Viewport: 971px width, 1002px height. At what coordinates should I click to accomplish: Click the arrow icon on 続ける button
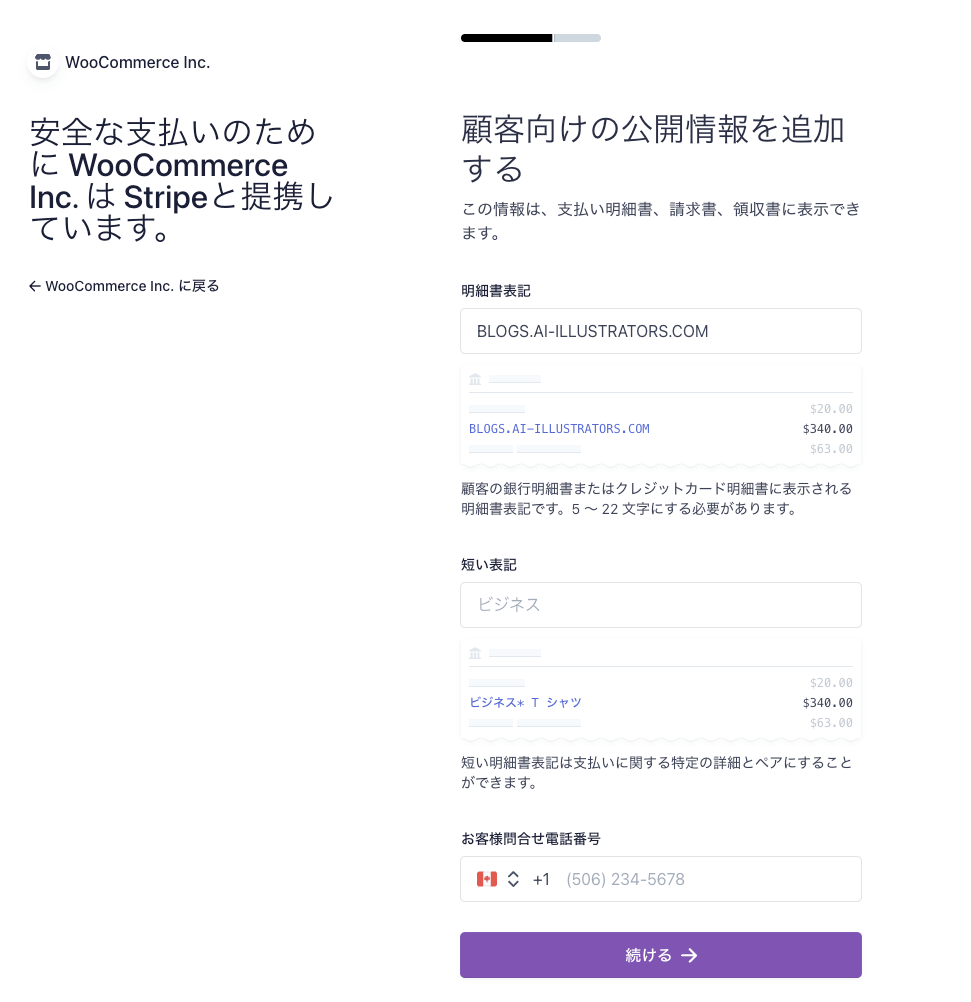coord(689,955)
